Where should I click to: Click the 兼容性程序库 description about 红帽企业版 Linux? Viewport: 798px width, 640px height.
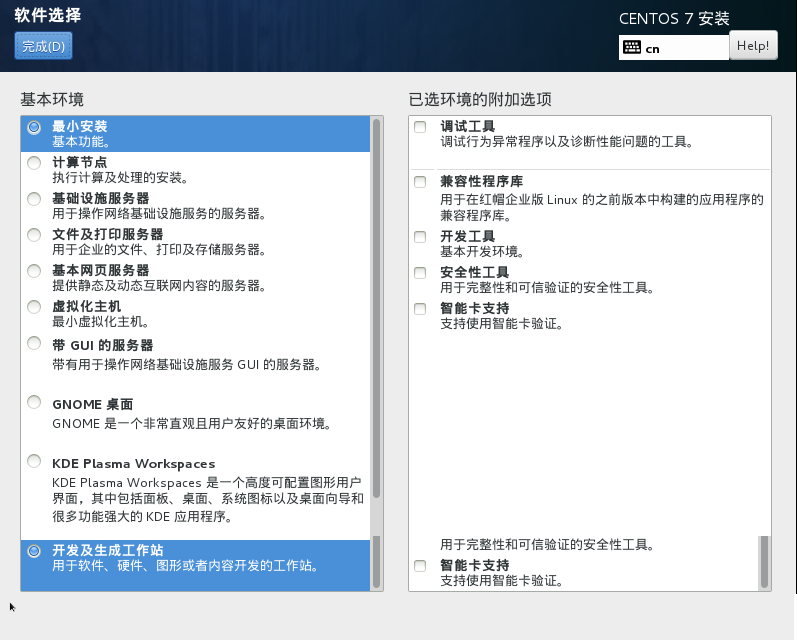602,208
